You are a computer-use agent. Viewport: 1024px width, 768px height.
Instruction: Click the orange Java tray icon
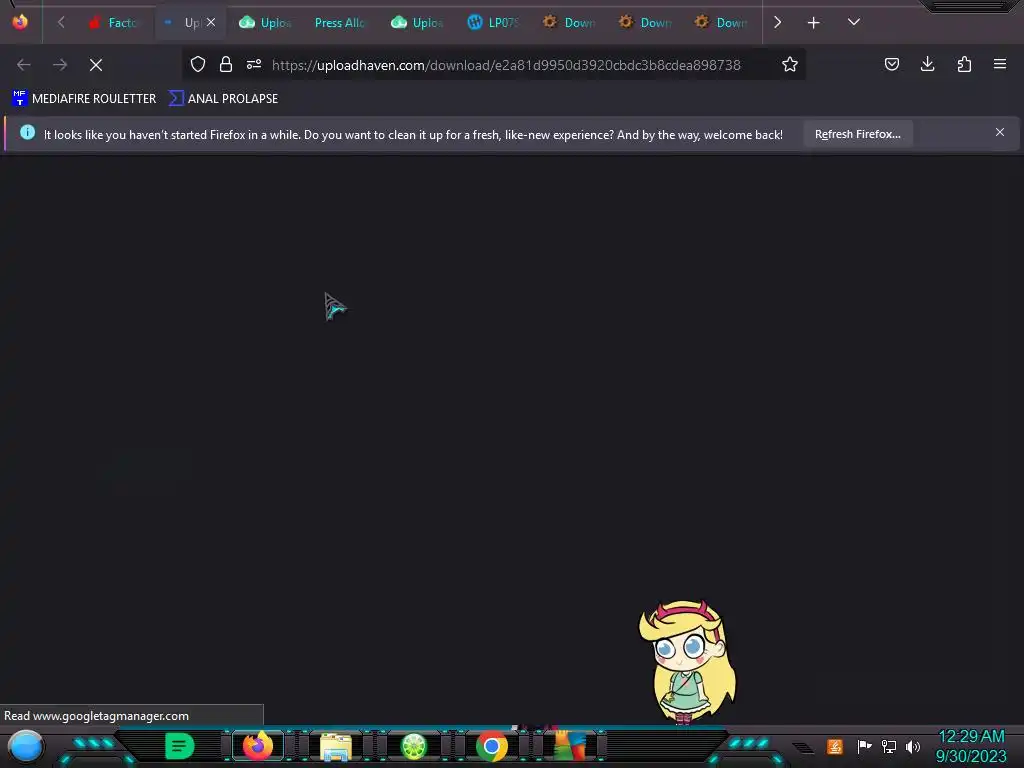click(835, 746)
